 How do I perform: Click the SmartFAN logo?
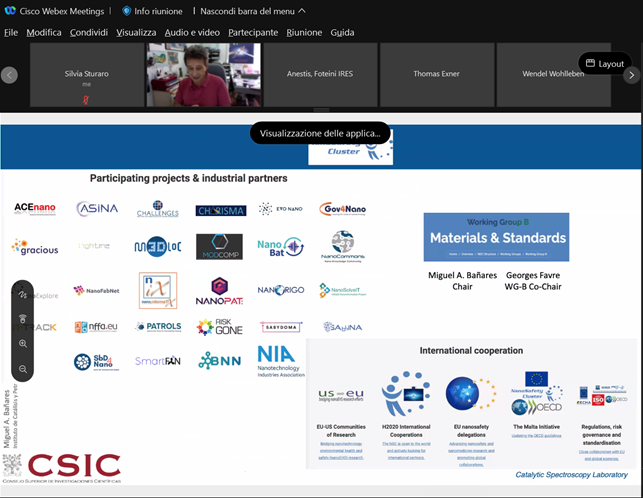(x=158, y=361)
